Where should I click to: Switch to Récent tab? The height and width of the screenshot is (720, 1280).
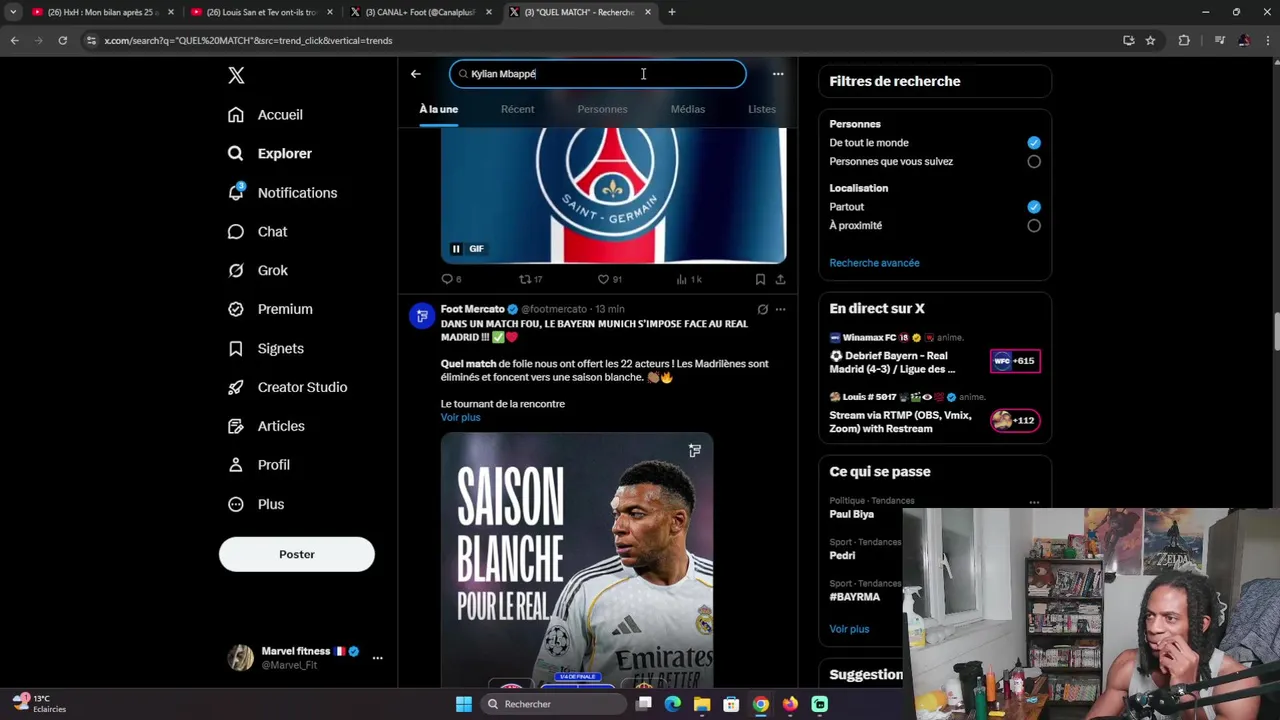518,109
